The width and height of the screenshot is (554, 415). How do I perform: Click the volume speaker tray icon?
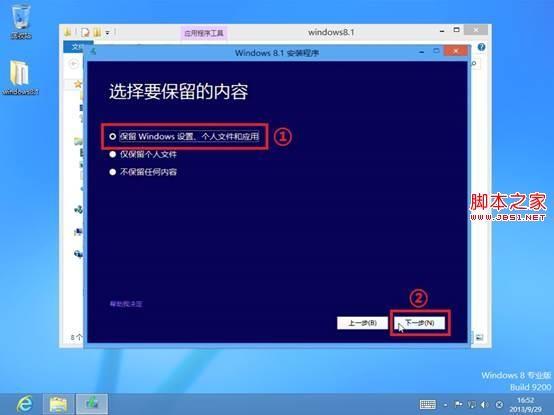[485, 404]
